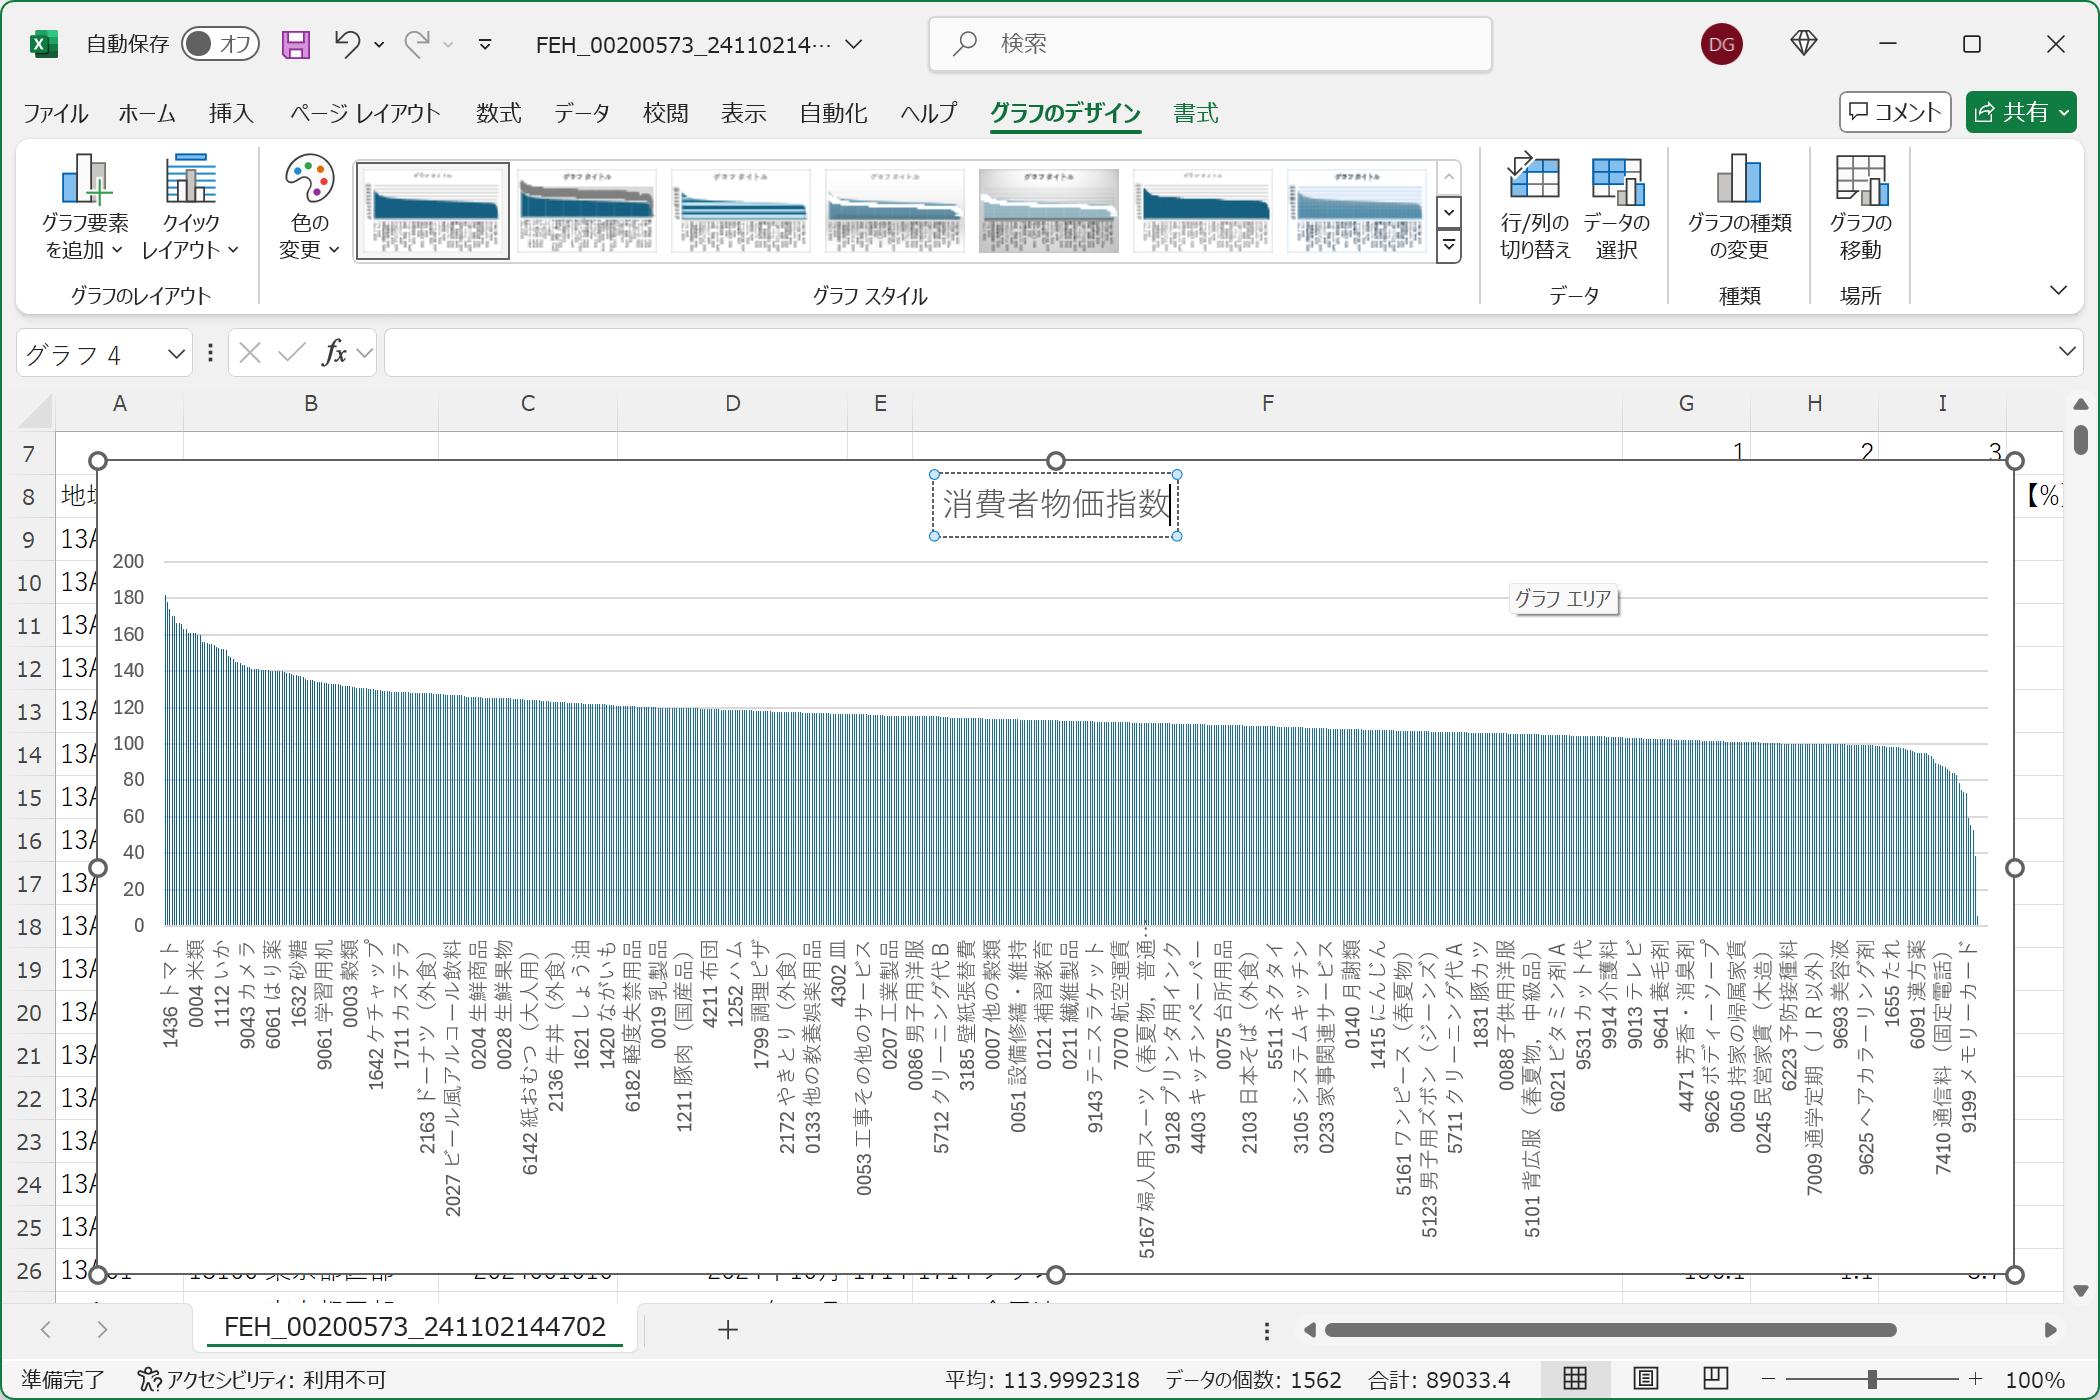Click 行/列の切り替え icon
2100x1400 pixels.
[x=1534, y=207]
